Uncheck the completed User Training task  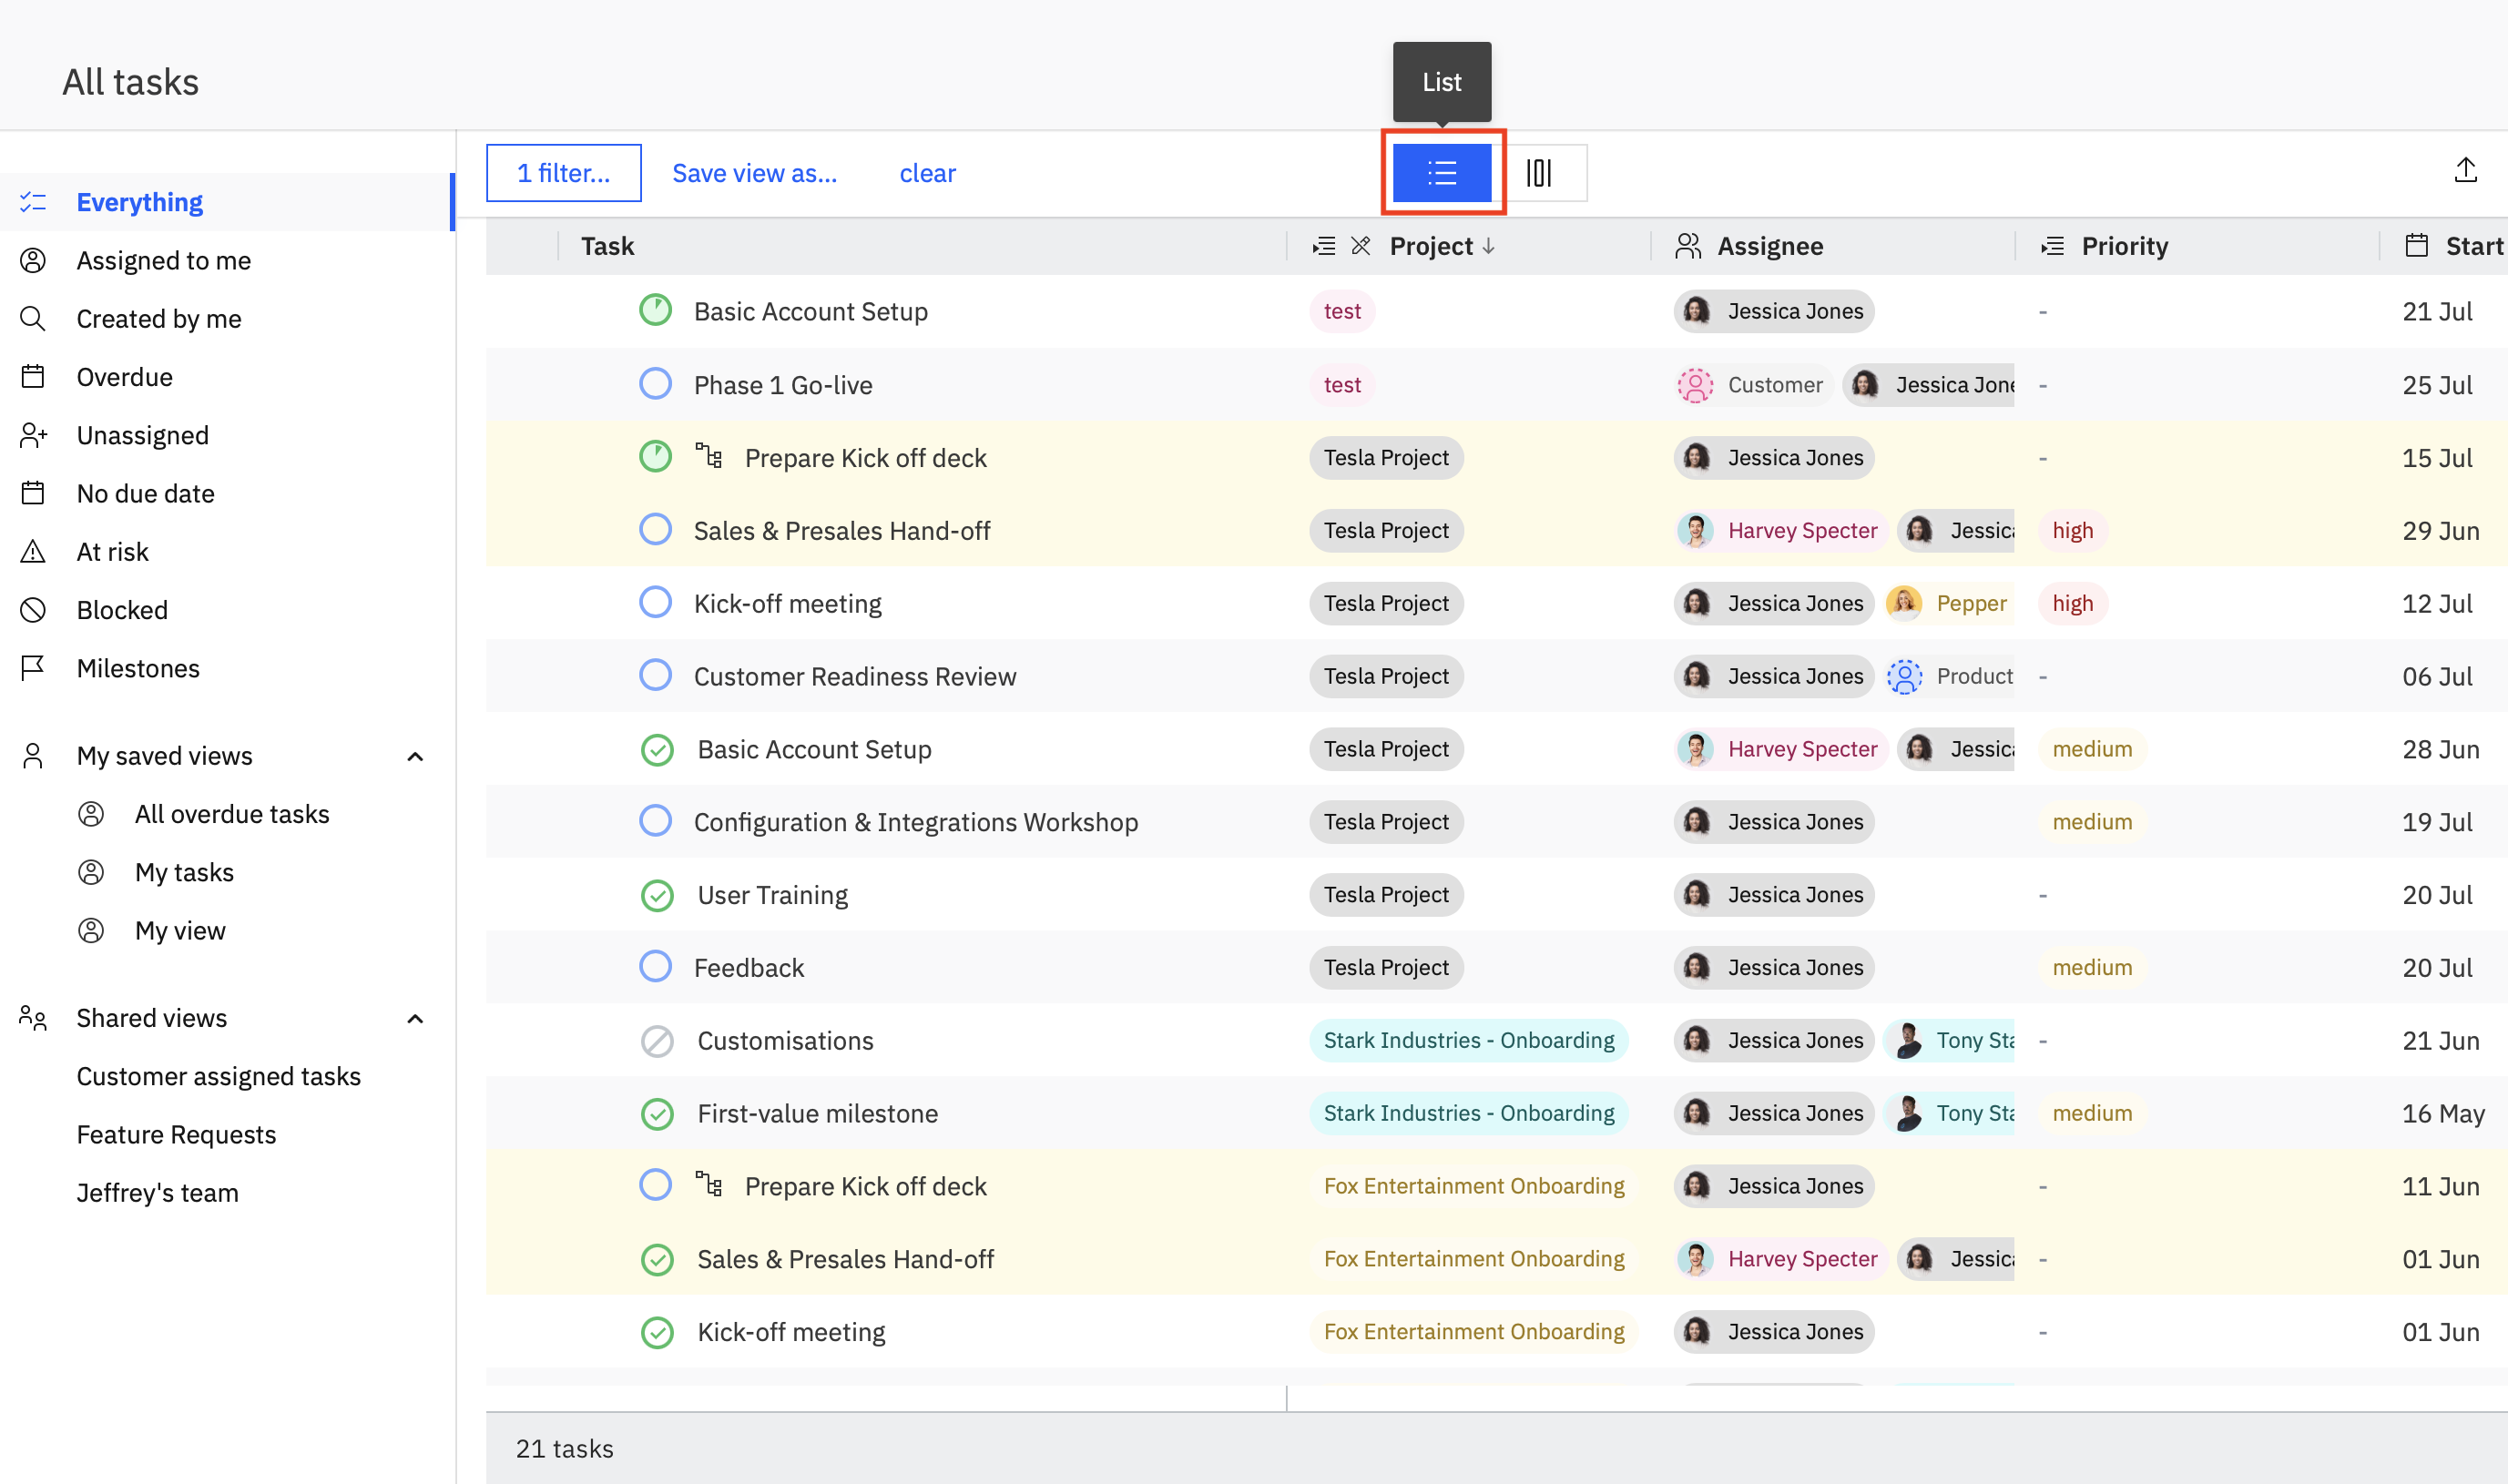(657, 895)
